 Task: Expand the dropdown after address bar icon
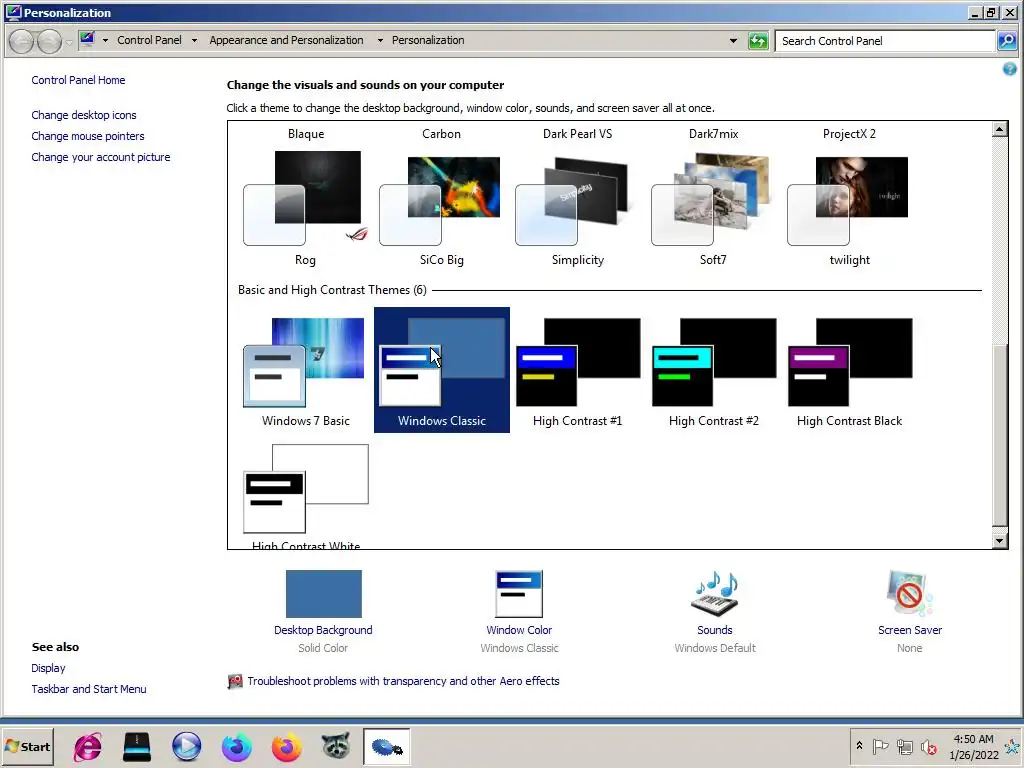(105, 40)
